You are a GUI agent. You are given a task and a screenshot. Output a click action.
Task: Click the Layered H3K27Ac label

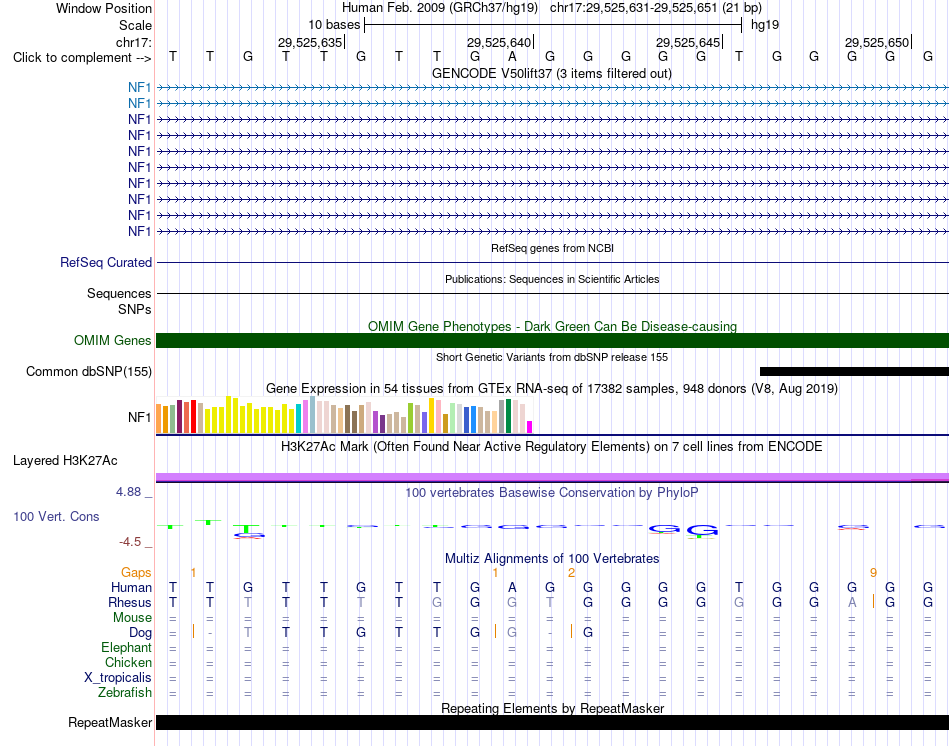click(x=65, y=461)
